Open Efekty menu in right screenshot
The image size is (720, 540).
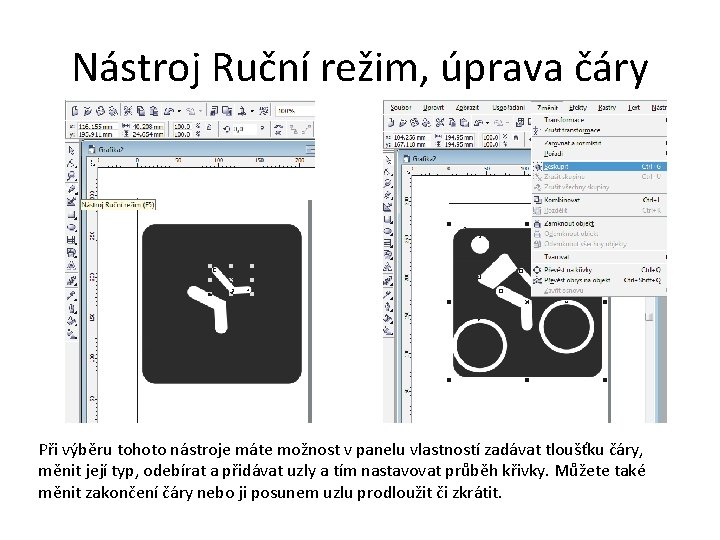578,107
